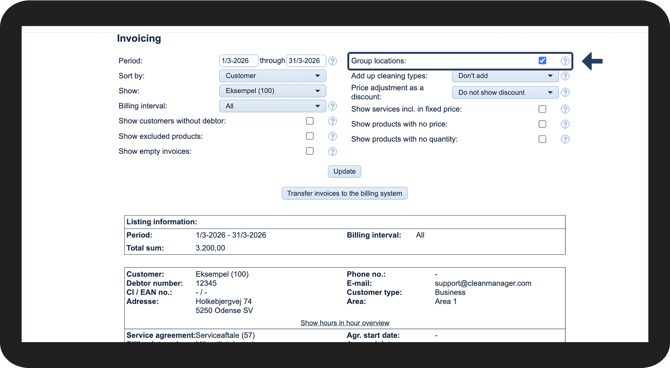Open help icon for Show empty invoices
670x368 pixels.
point(332,151)
